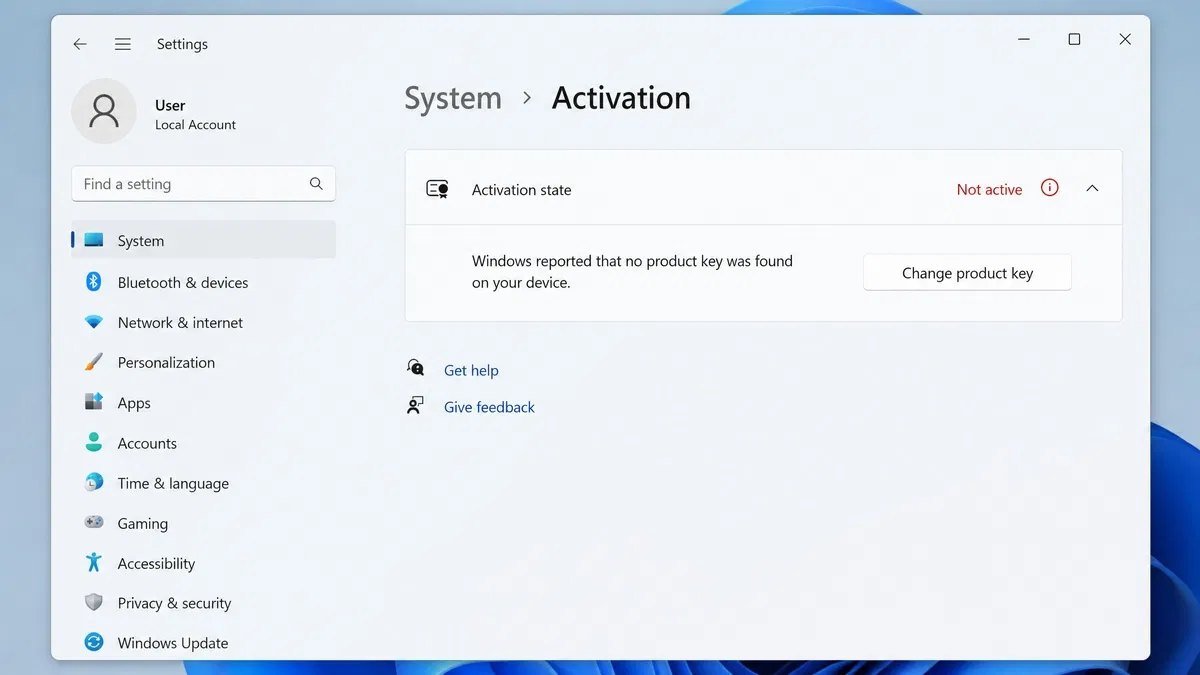This screenshot has width=1200, height=675.
Task: Click the user profile avatar
Action: pos(104,111)
